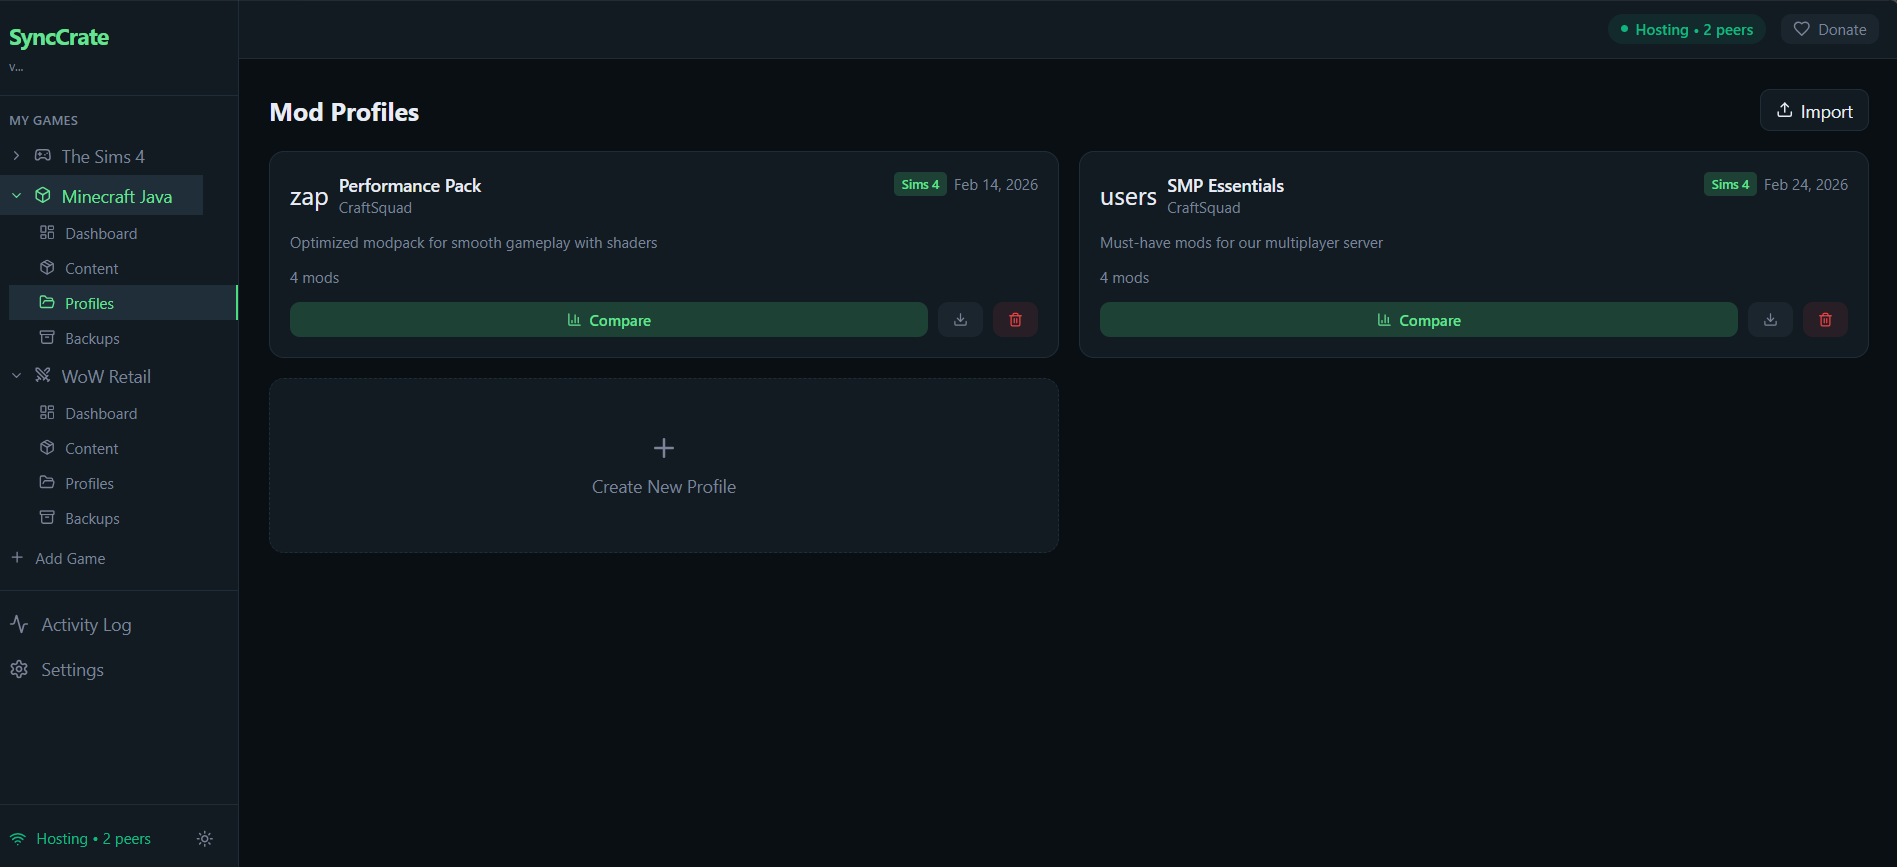This screenshot has width=1897, height=867.
Task: Import a mod profile
Action: coord(1813,111)
